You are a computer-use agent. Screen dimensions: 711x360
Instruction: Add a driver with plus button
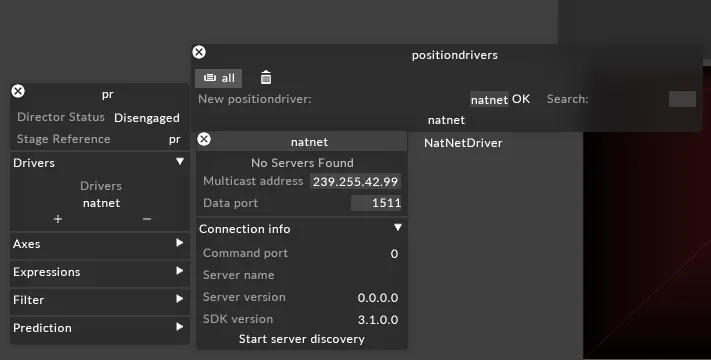coord(58,219)
